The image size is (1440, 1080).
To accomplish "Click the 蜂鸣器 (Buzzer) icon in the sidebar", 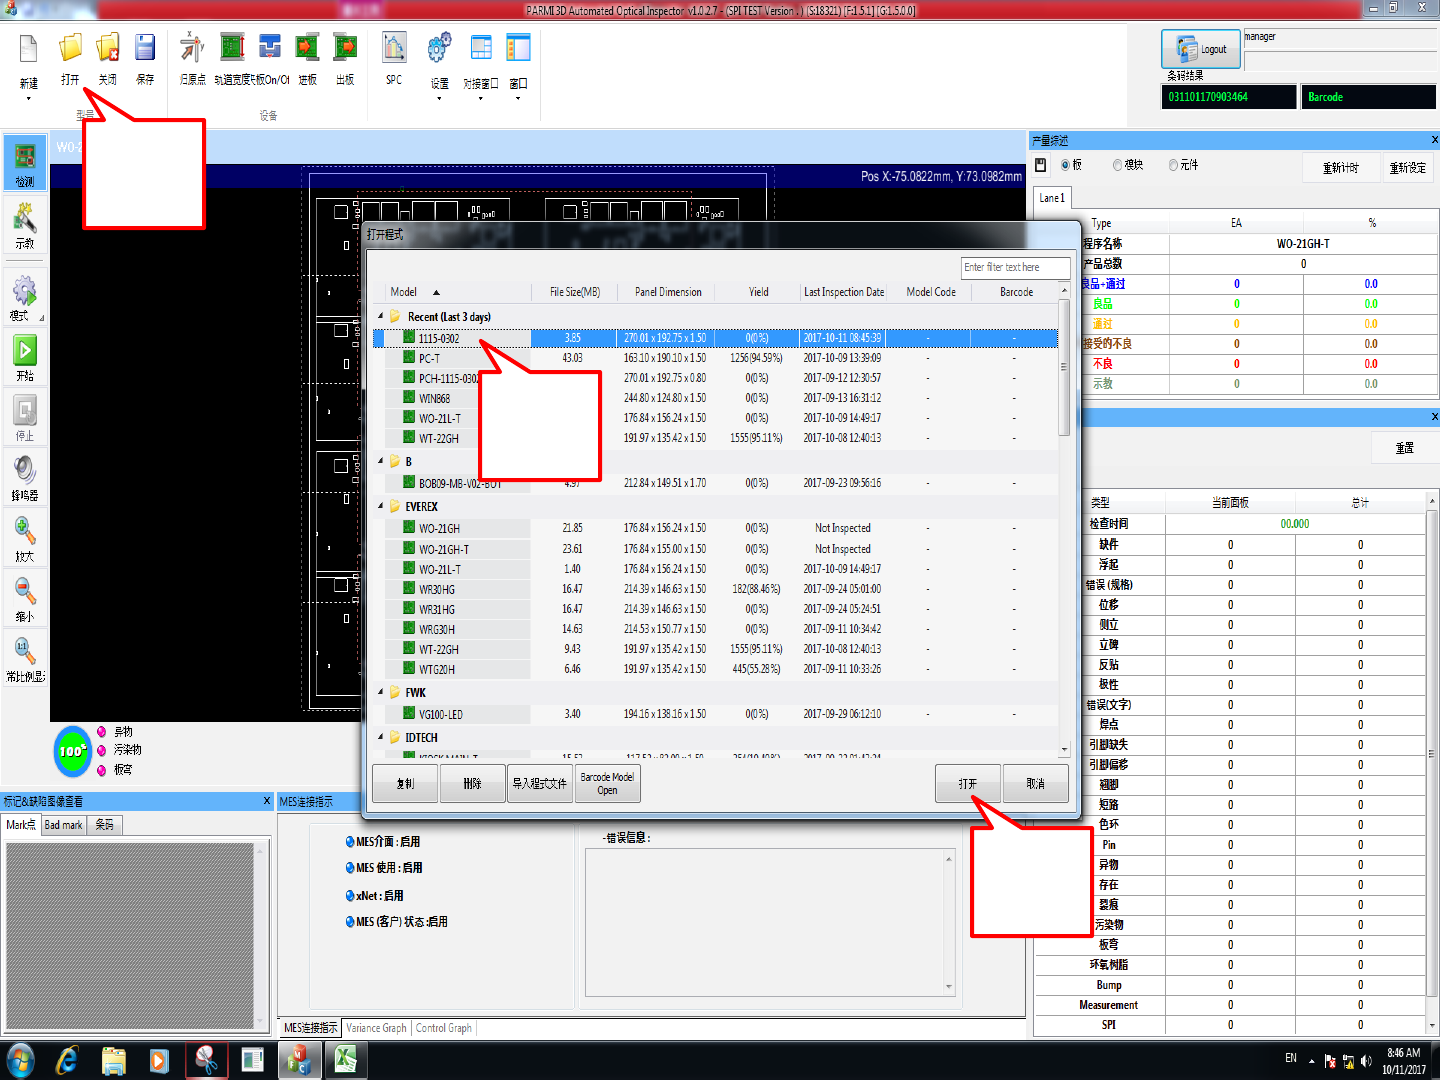I will pos(25,472).
